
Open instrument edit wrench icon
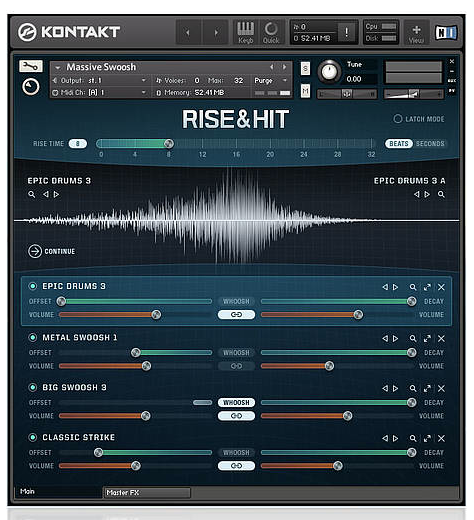pyautogui.click(x=31, y=66)
